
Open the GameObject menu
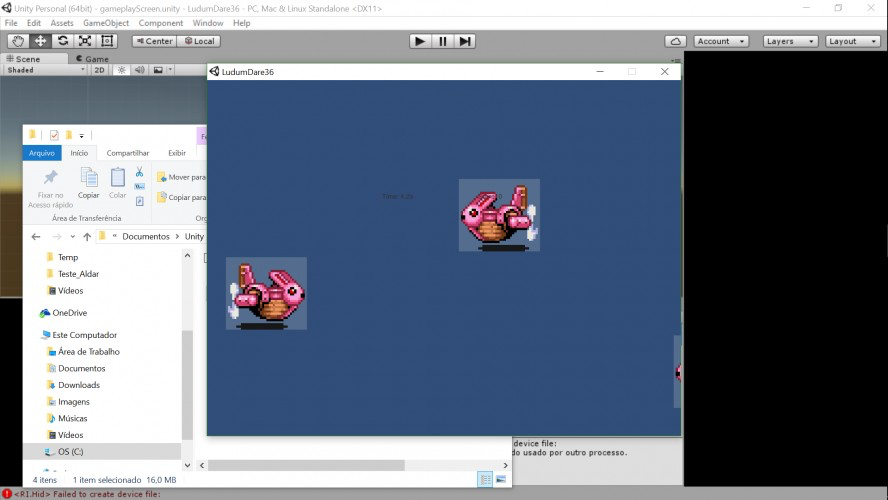[x=106, y=23]
